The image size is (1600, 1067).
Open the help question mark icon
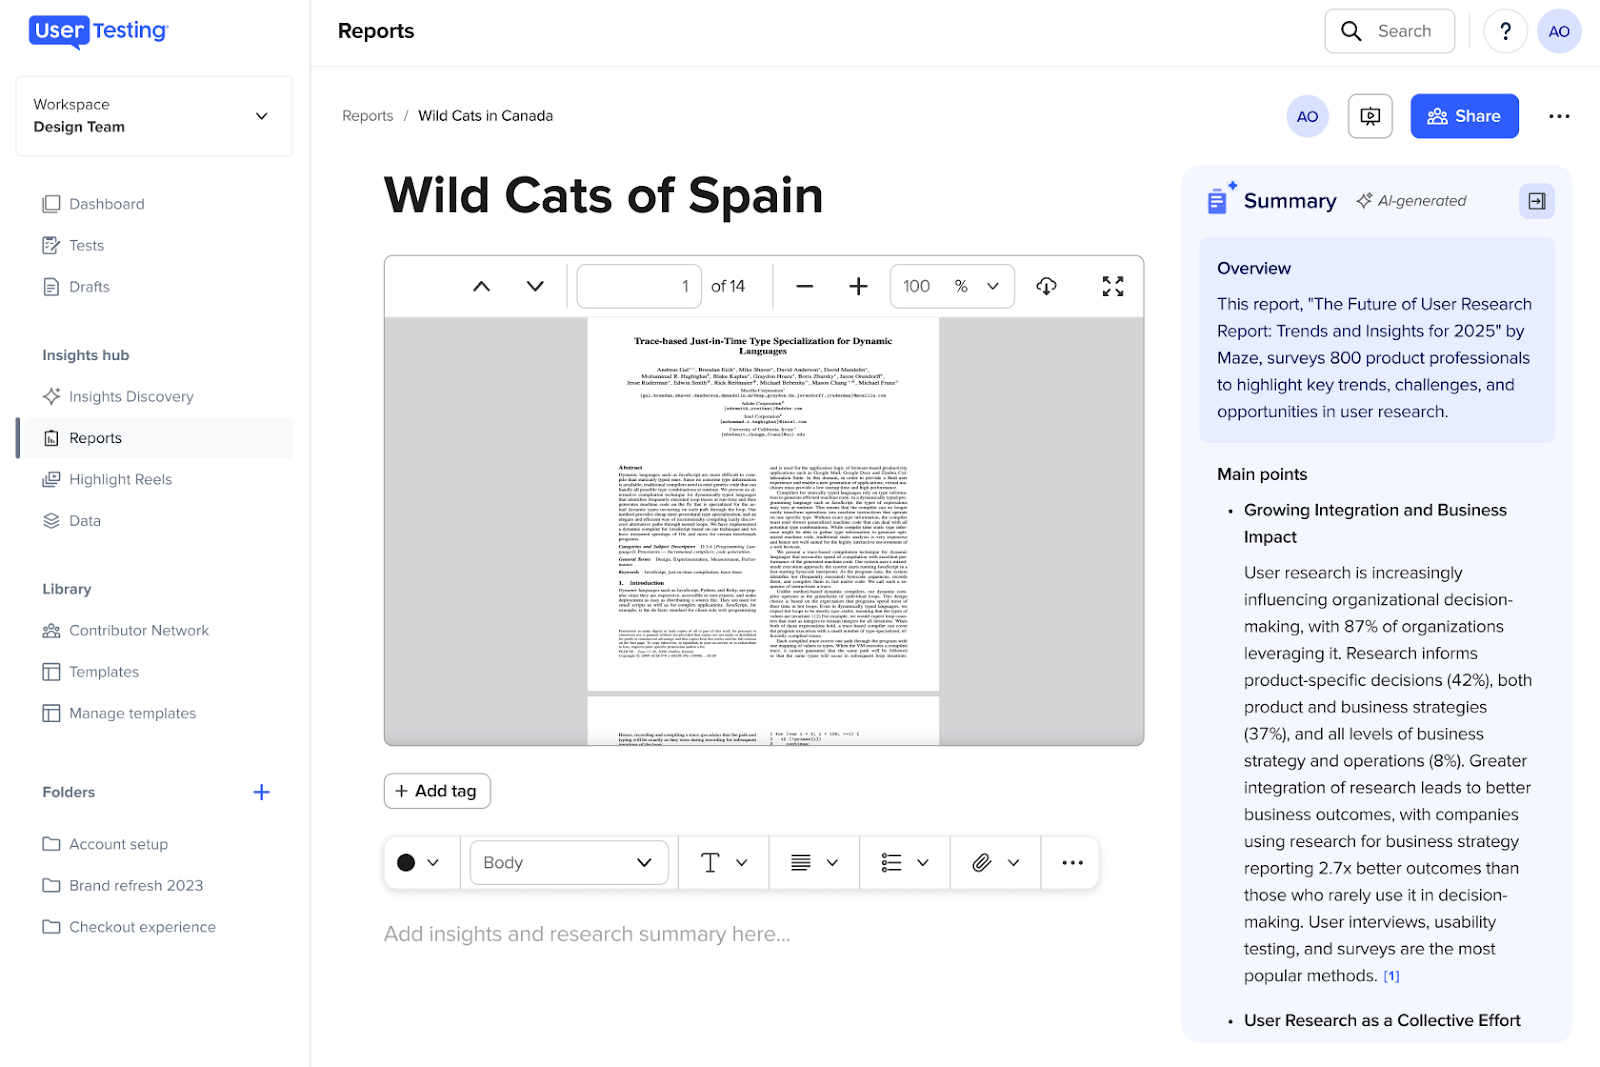click(1505, 31)
